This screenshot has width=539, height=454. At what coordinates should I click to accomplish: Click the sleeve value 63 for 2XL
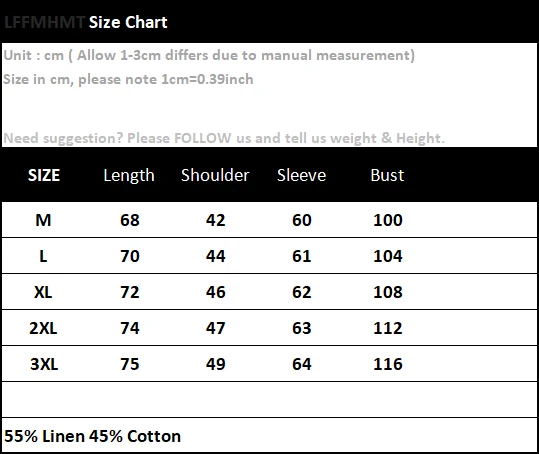pos(301,328)
